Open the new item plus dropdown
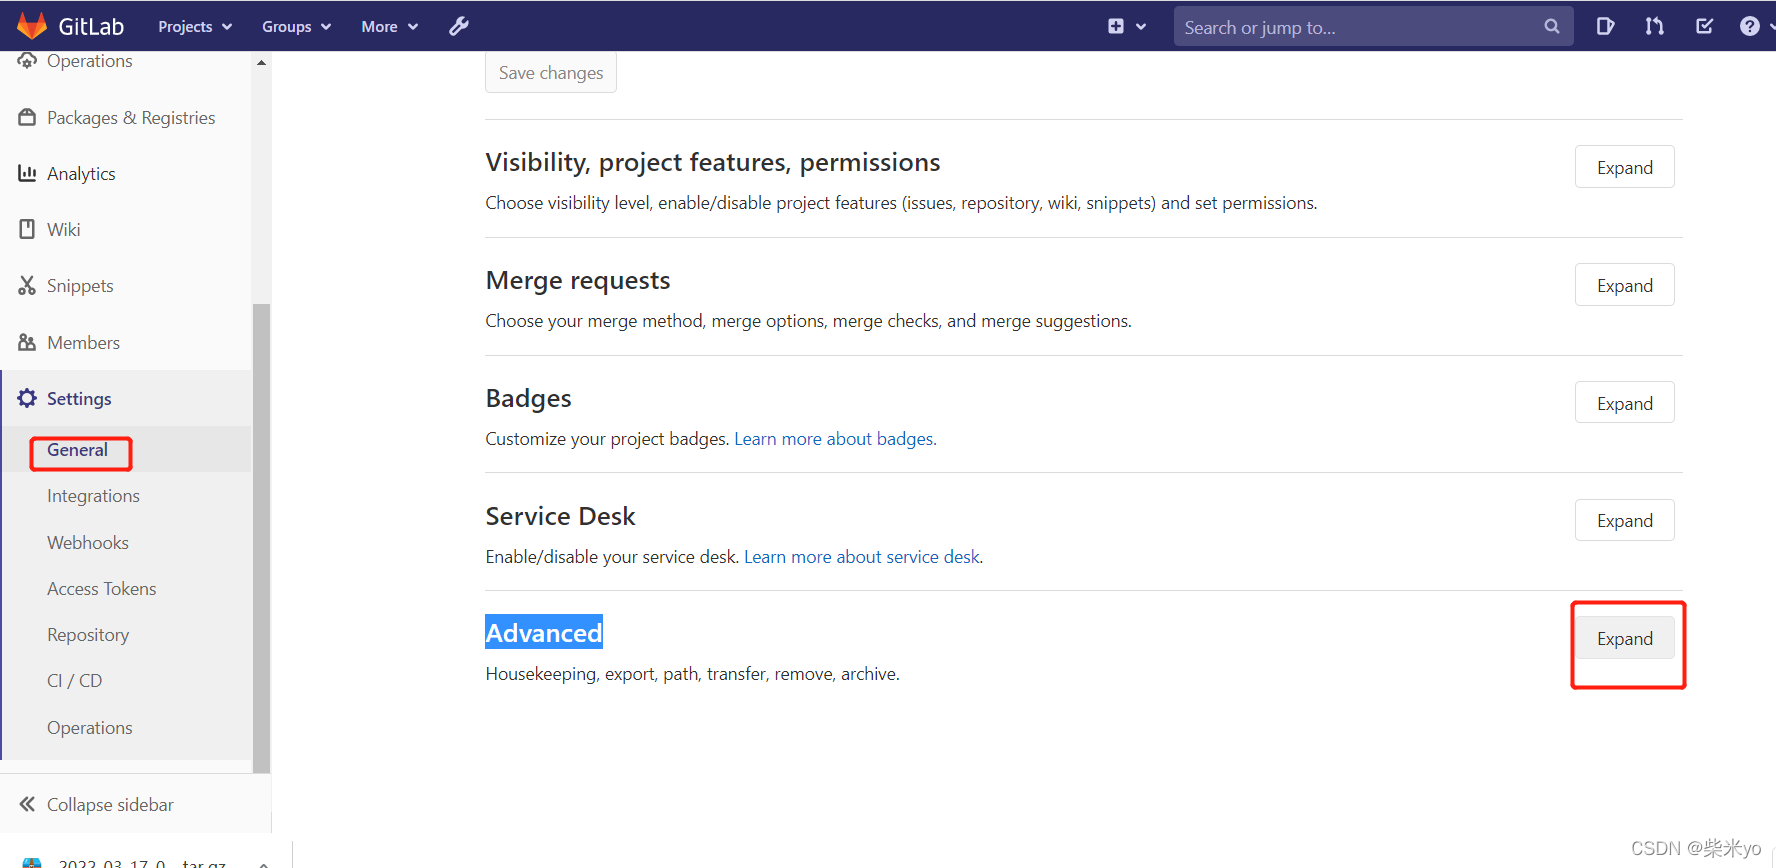This screenshot has height=868, width=1776. (1126, 26)
